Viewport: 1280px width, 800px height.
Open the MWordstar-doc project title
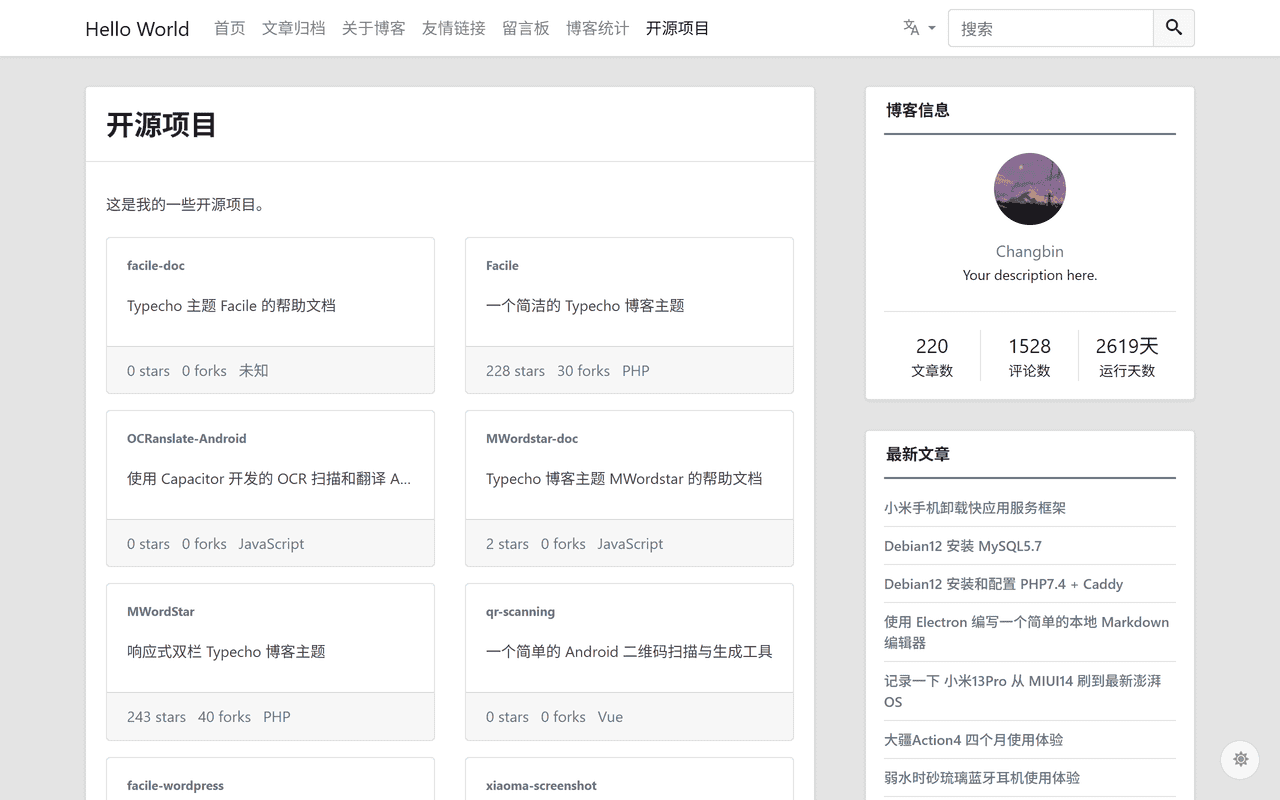532,438
